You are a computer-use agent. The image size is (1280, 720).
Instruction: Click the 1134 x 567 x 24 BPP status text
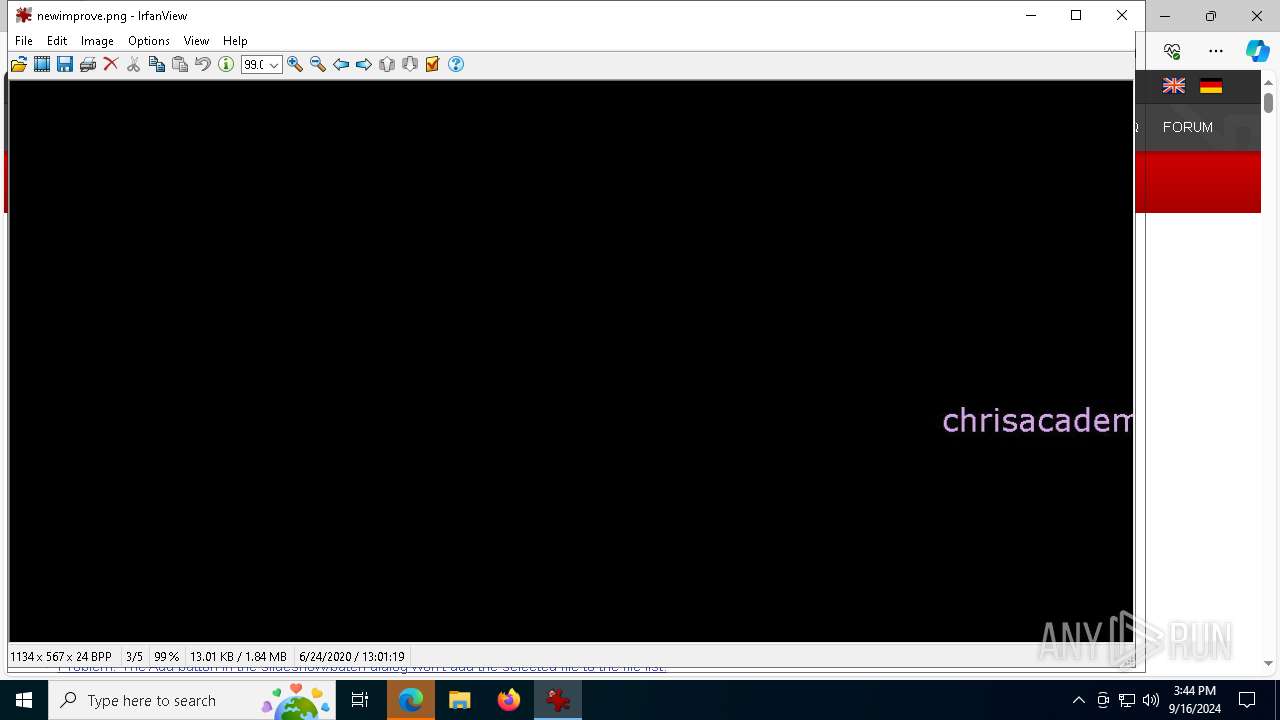pyautogui.click(x=61, y=657)
